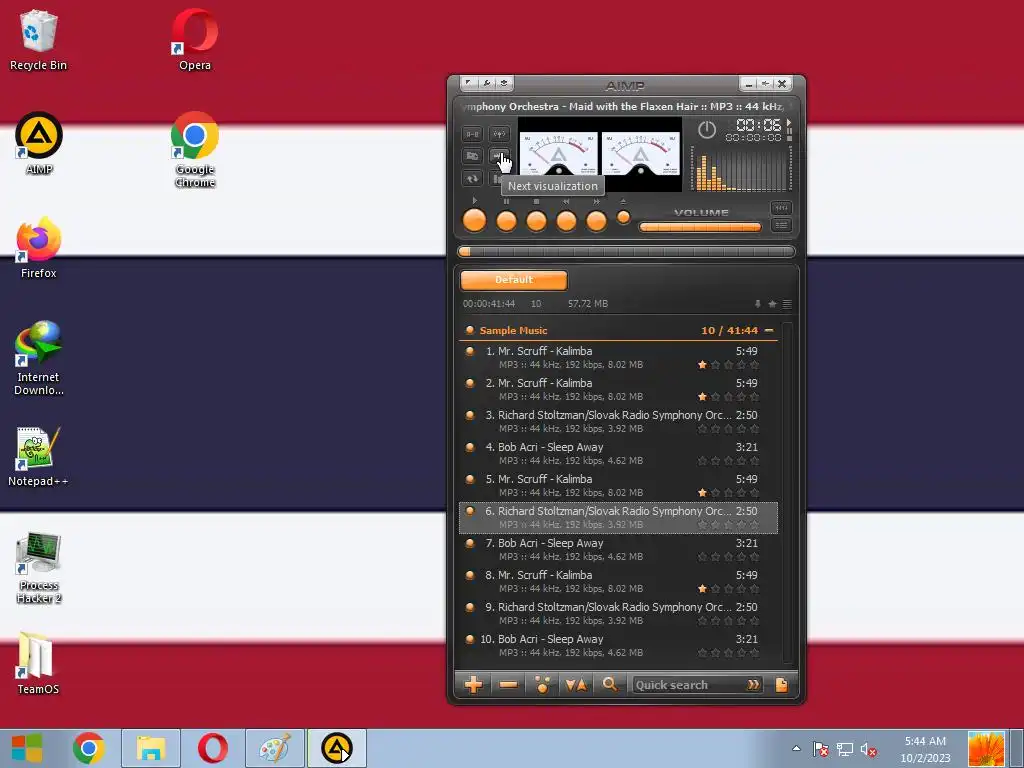Open AIMP preferences wrench icon

click(487, 83)
